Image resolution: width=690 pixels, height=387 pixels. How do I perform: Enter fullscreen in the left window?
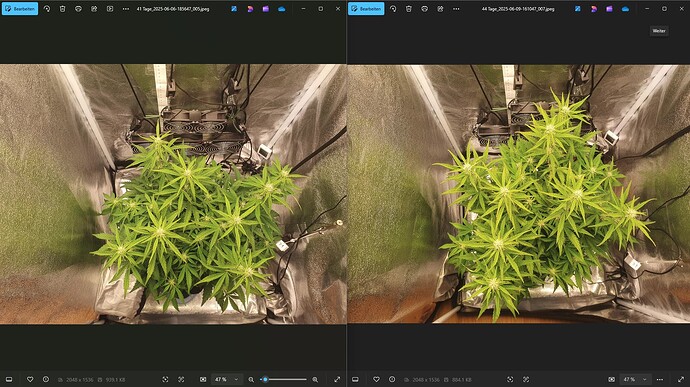pos(337,379)
